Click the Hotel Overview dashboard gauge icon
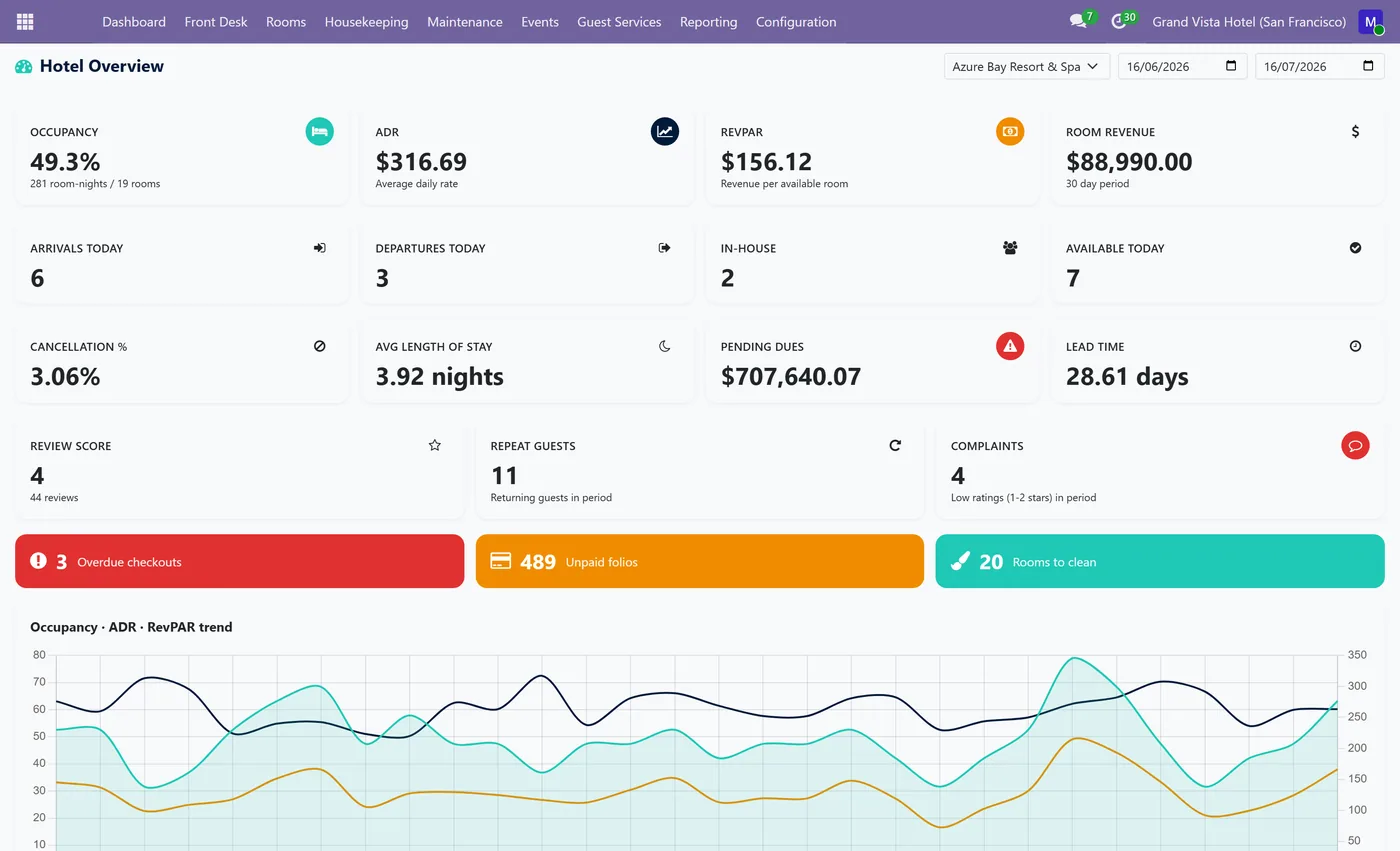The width and height of the screenshot is (1400, 851). (x=24, y=67)
